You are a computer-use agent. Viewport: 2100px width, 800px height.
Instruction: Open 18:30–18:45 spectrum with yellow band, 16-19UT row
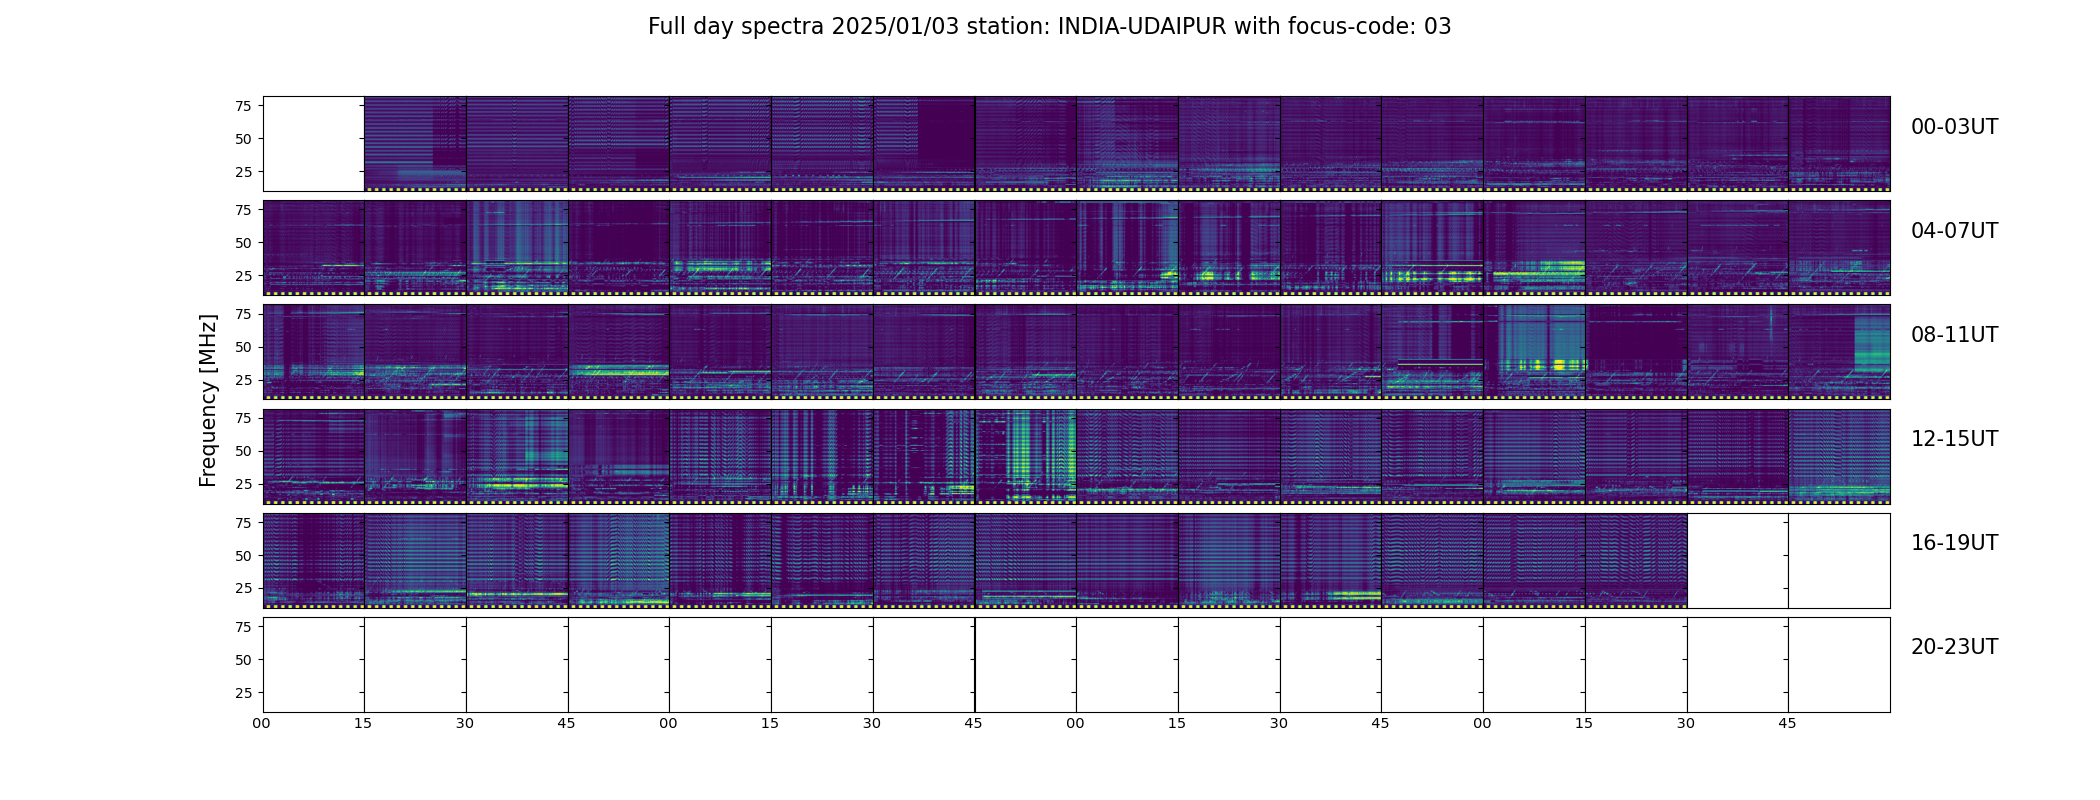[1331, 561]
